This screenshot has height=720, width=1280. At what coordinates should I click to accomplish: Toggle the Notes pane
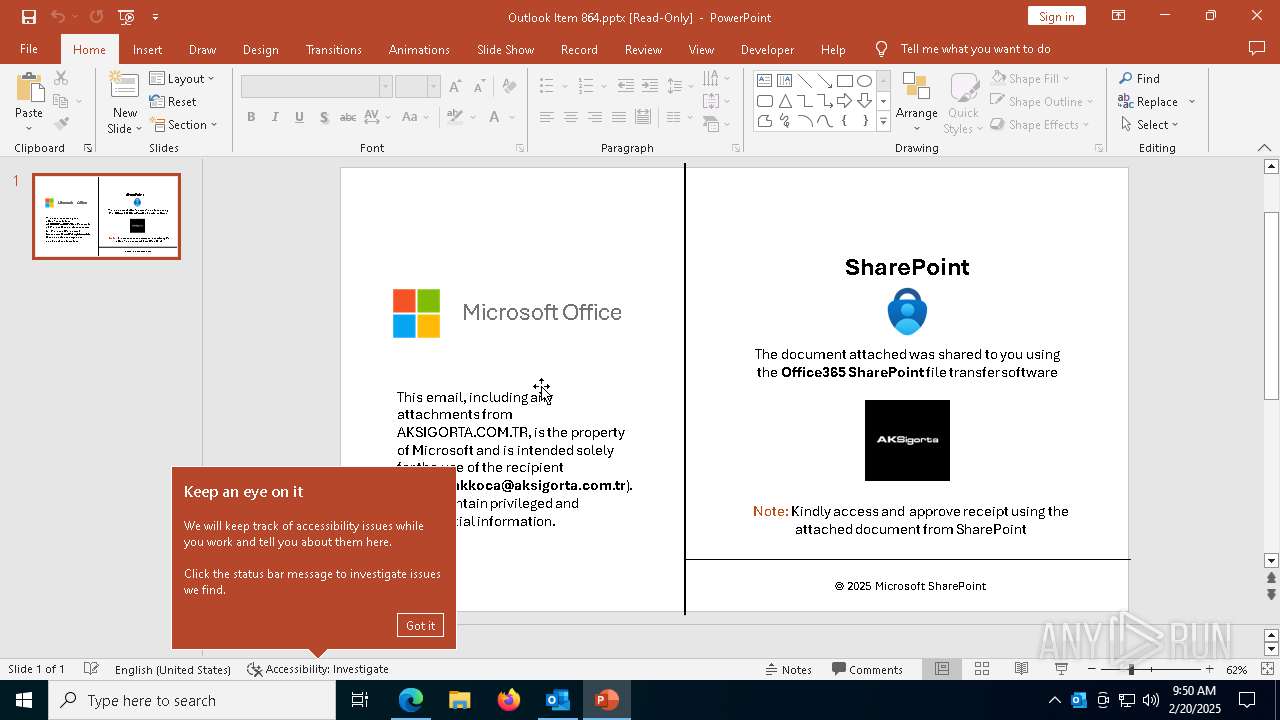[788, 669]
